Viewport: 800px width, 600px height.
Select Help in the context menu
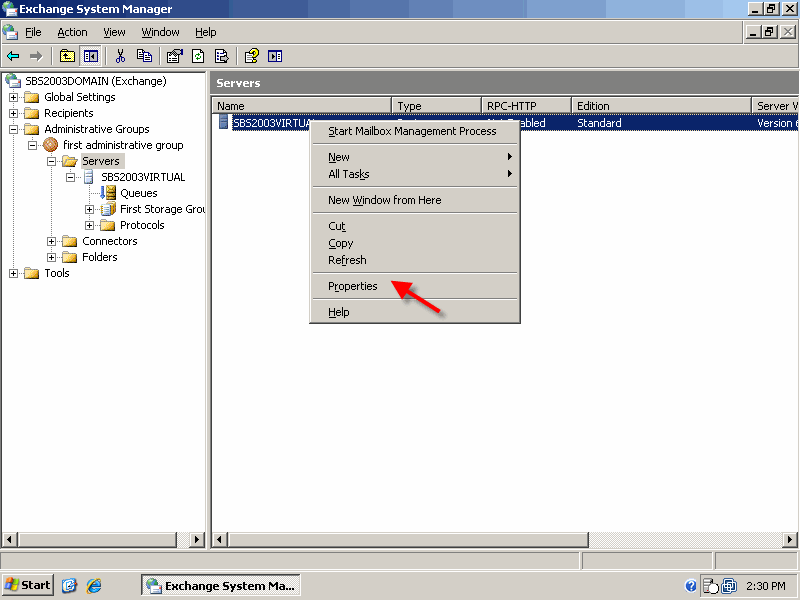(x=415, y=312)
